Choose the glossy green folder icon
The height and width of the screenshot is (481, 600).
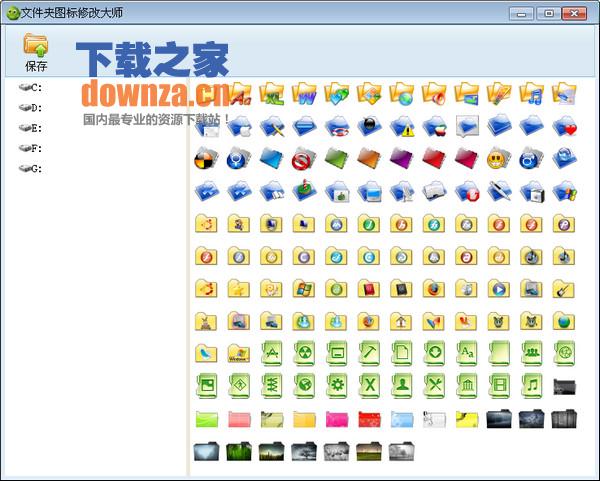[336, 159]
